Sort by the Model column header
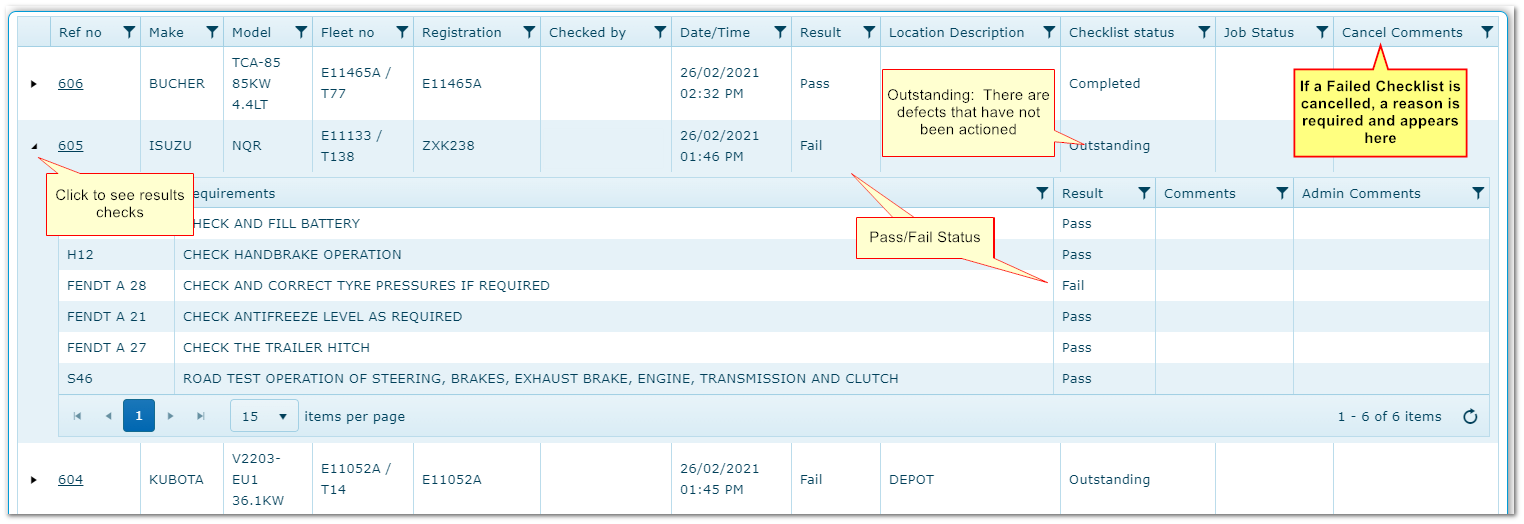 (x=252, y=33)
